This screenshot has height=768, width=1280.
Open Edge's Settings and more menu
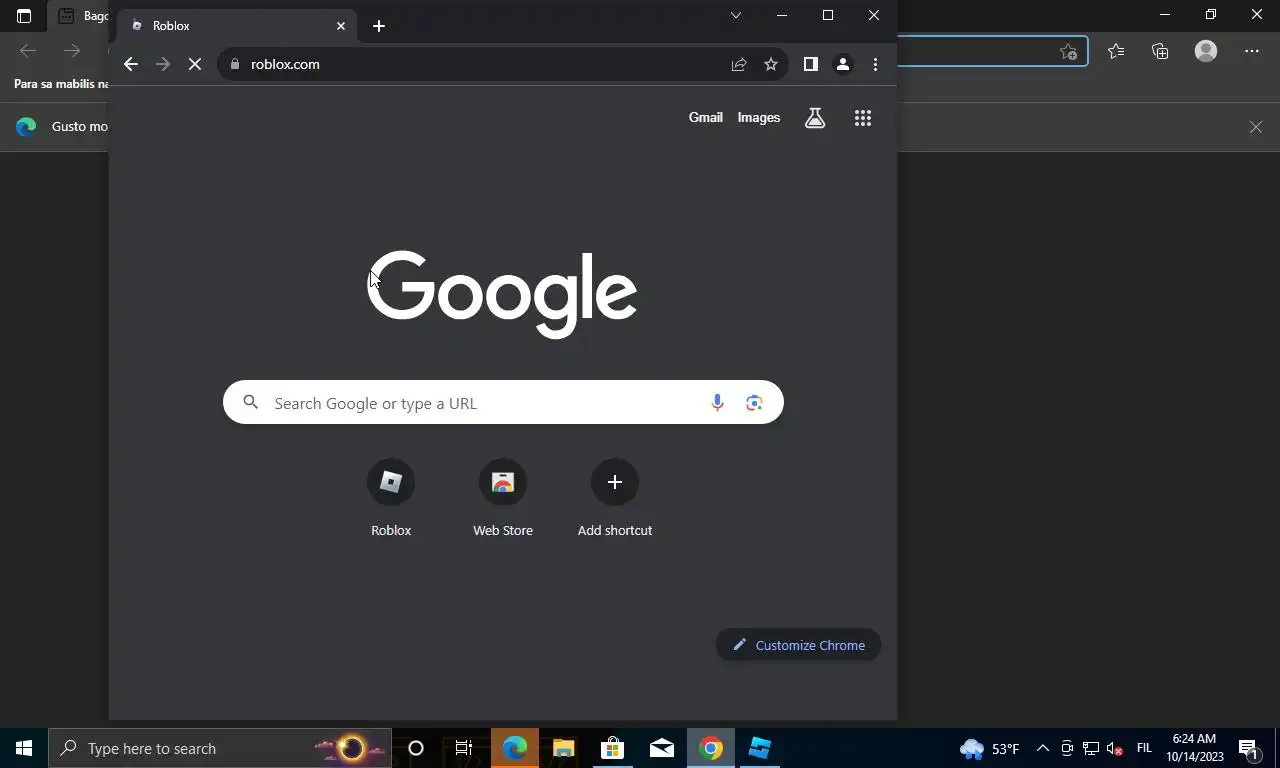[1252, 51]
